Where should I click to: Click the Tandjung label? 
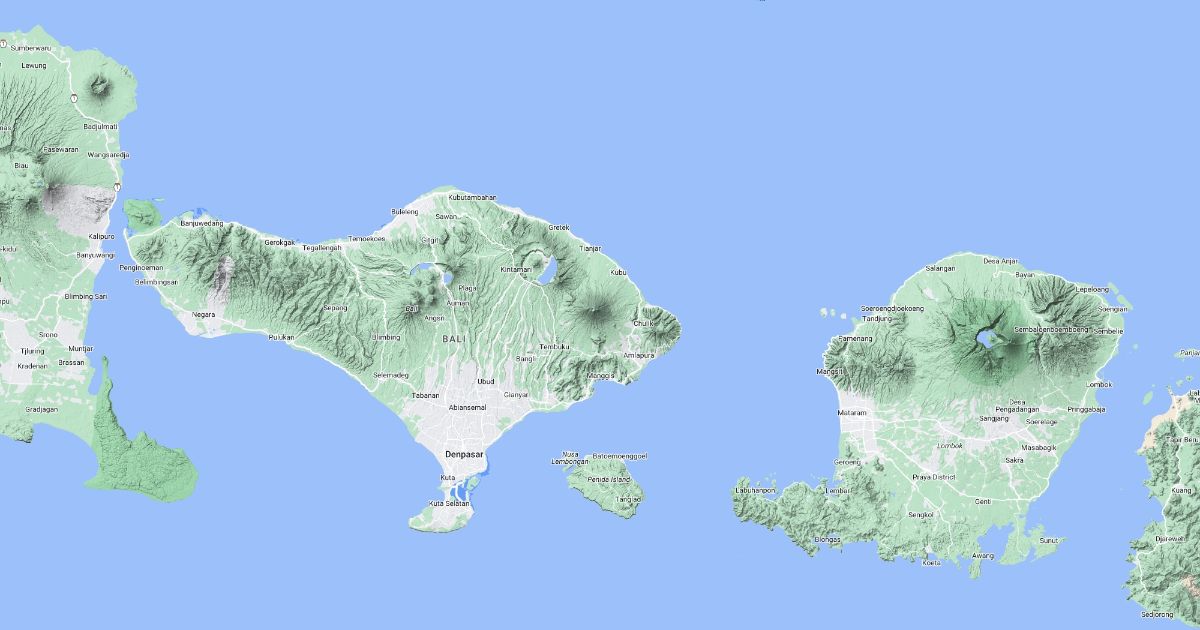tap(876, 319)
